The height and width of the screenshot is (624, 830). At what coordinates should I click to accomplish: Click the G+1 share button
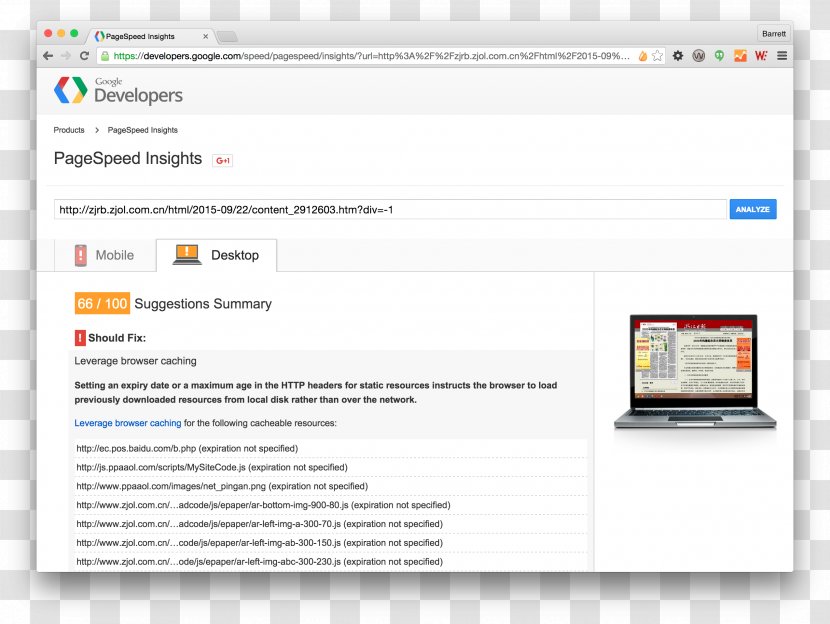222,160
